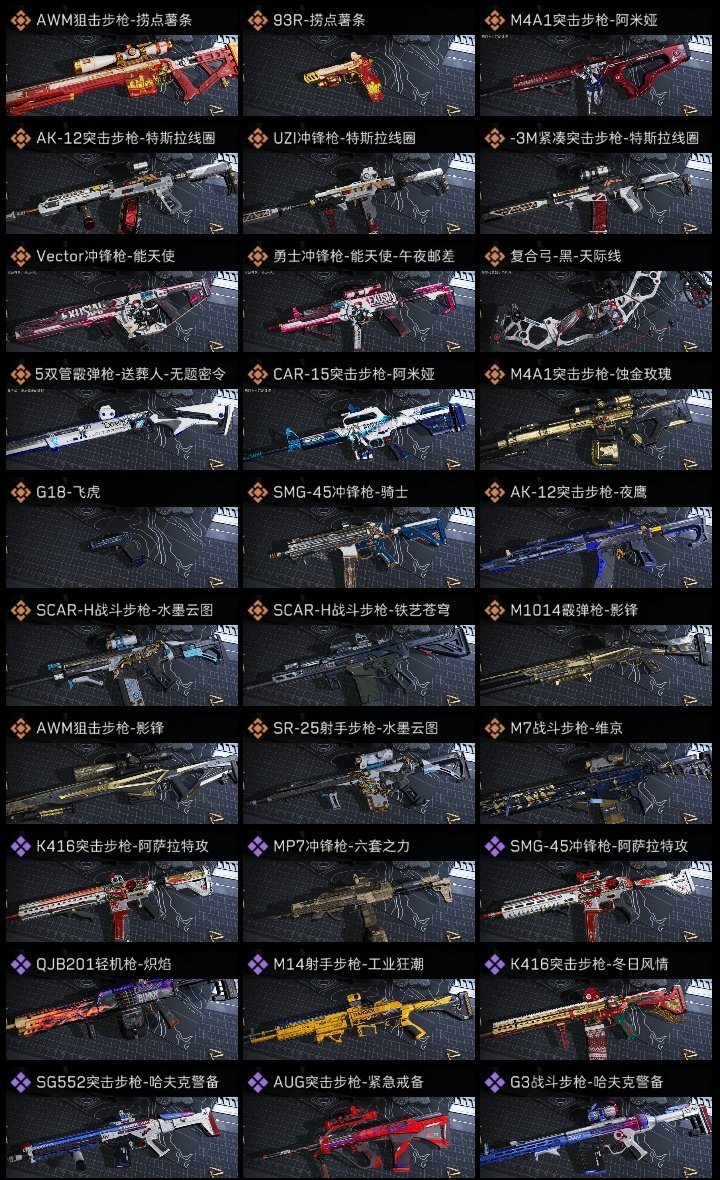This screenshot has width=720, height=1180.
Task: Click the orange rarity icon beside AWM狙击步枪-捞点薯条
Action: point(20,20)
